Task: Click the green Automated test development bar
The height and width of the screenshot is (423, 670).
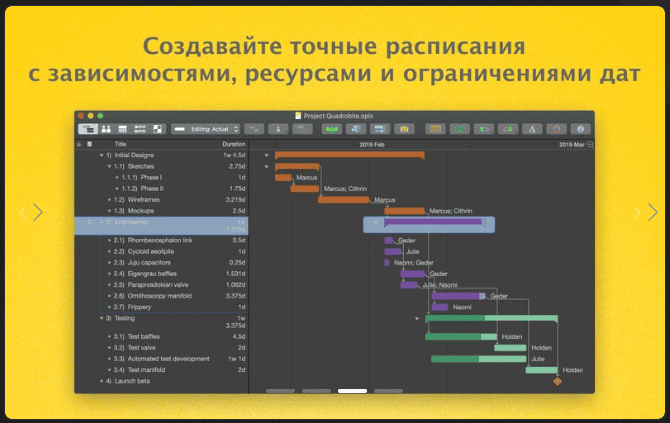Action: pos(479,359)
